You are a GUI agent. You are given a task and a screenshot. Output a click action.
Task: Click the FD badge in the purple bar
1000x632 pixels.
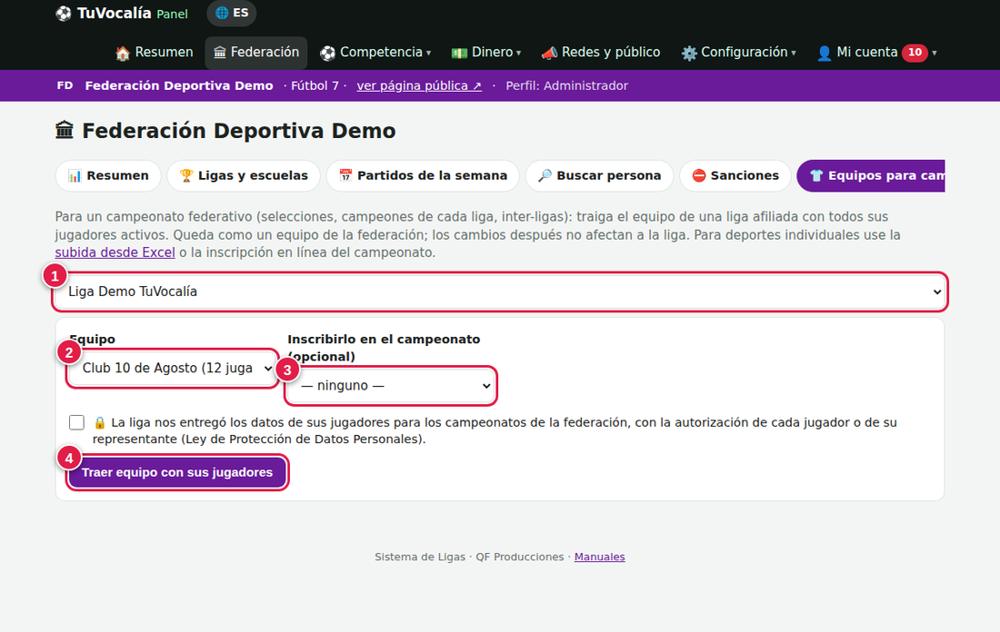point(64,85)
